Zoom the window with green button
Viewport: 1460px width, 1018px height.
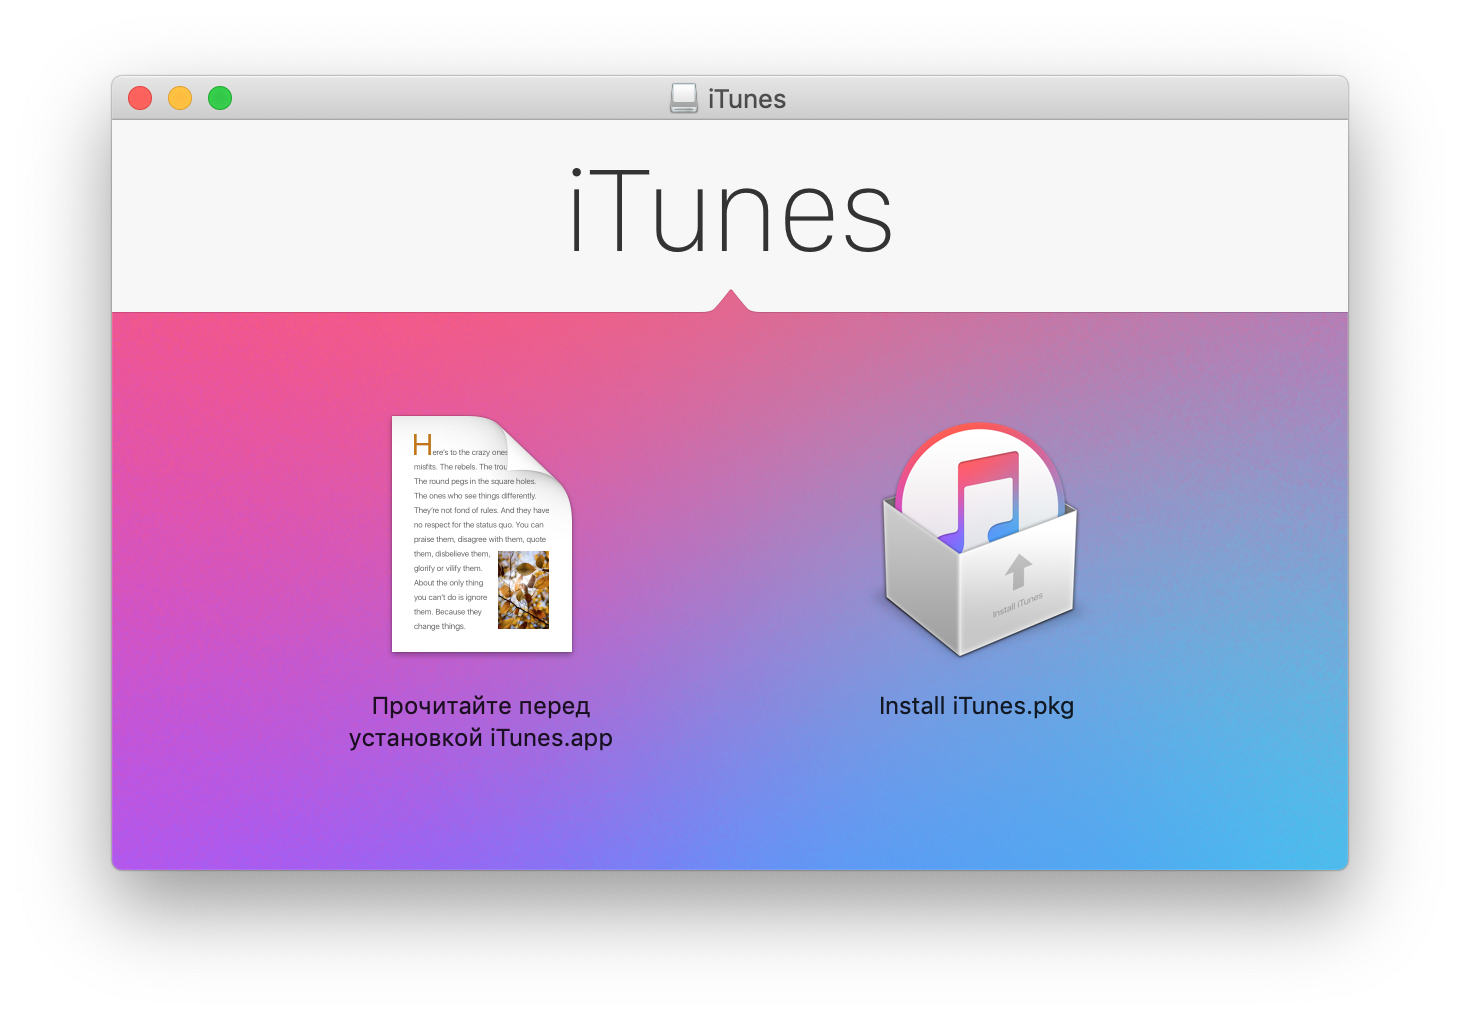(x=220, y=98)
